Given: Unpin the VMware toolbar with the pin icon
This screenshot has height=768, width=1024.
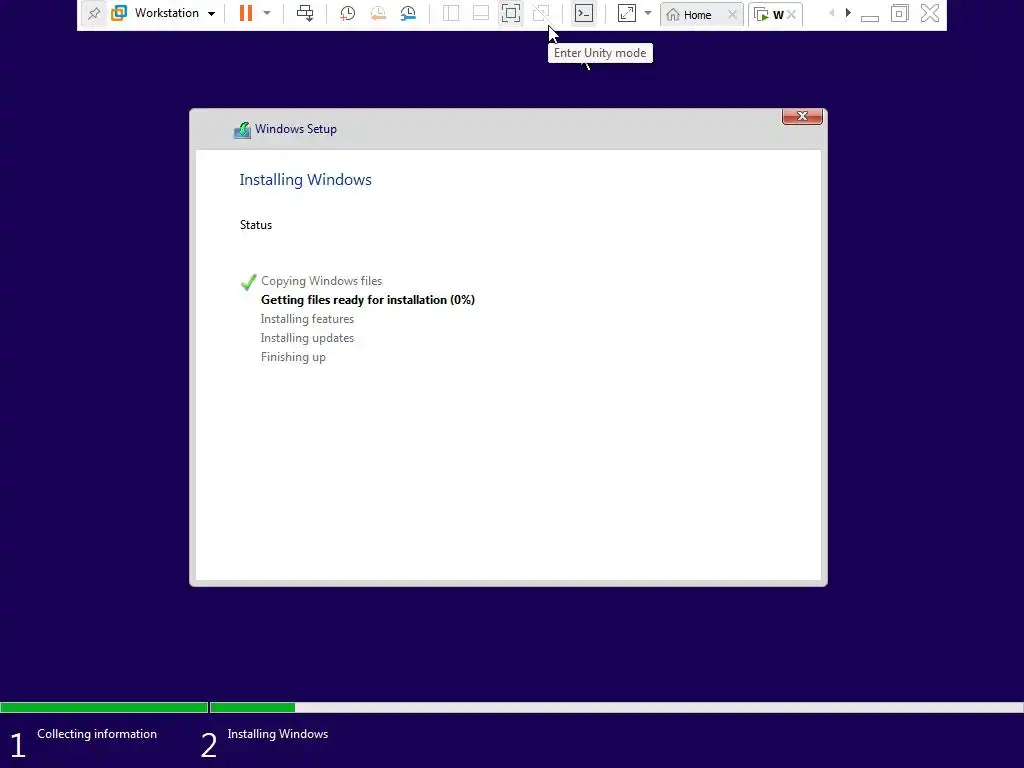Looking at the screenshot, I should pos(94,13).
